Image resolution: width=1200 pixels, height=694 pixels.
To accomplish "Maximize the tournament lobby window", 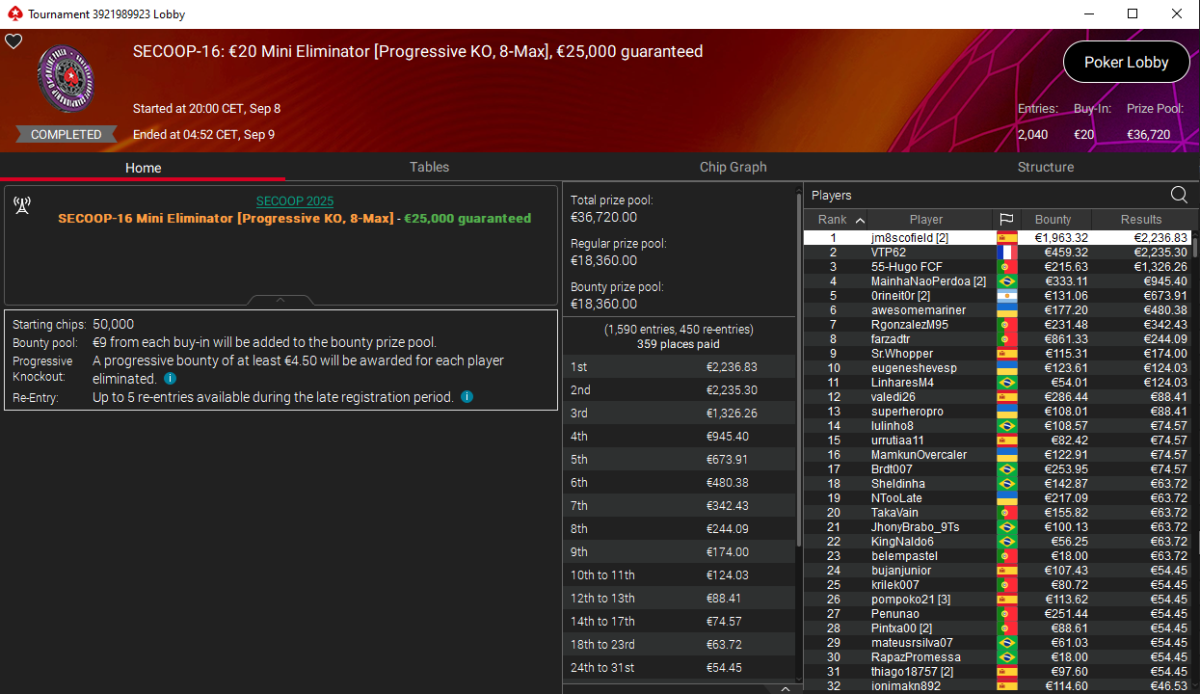I will point(1132,14).
